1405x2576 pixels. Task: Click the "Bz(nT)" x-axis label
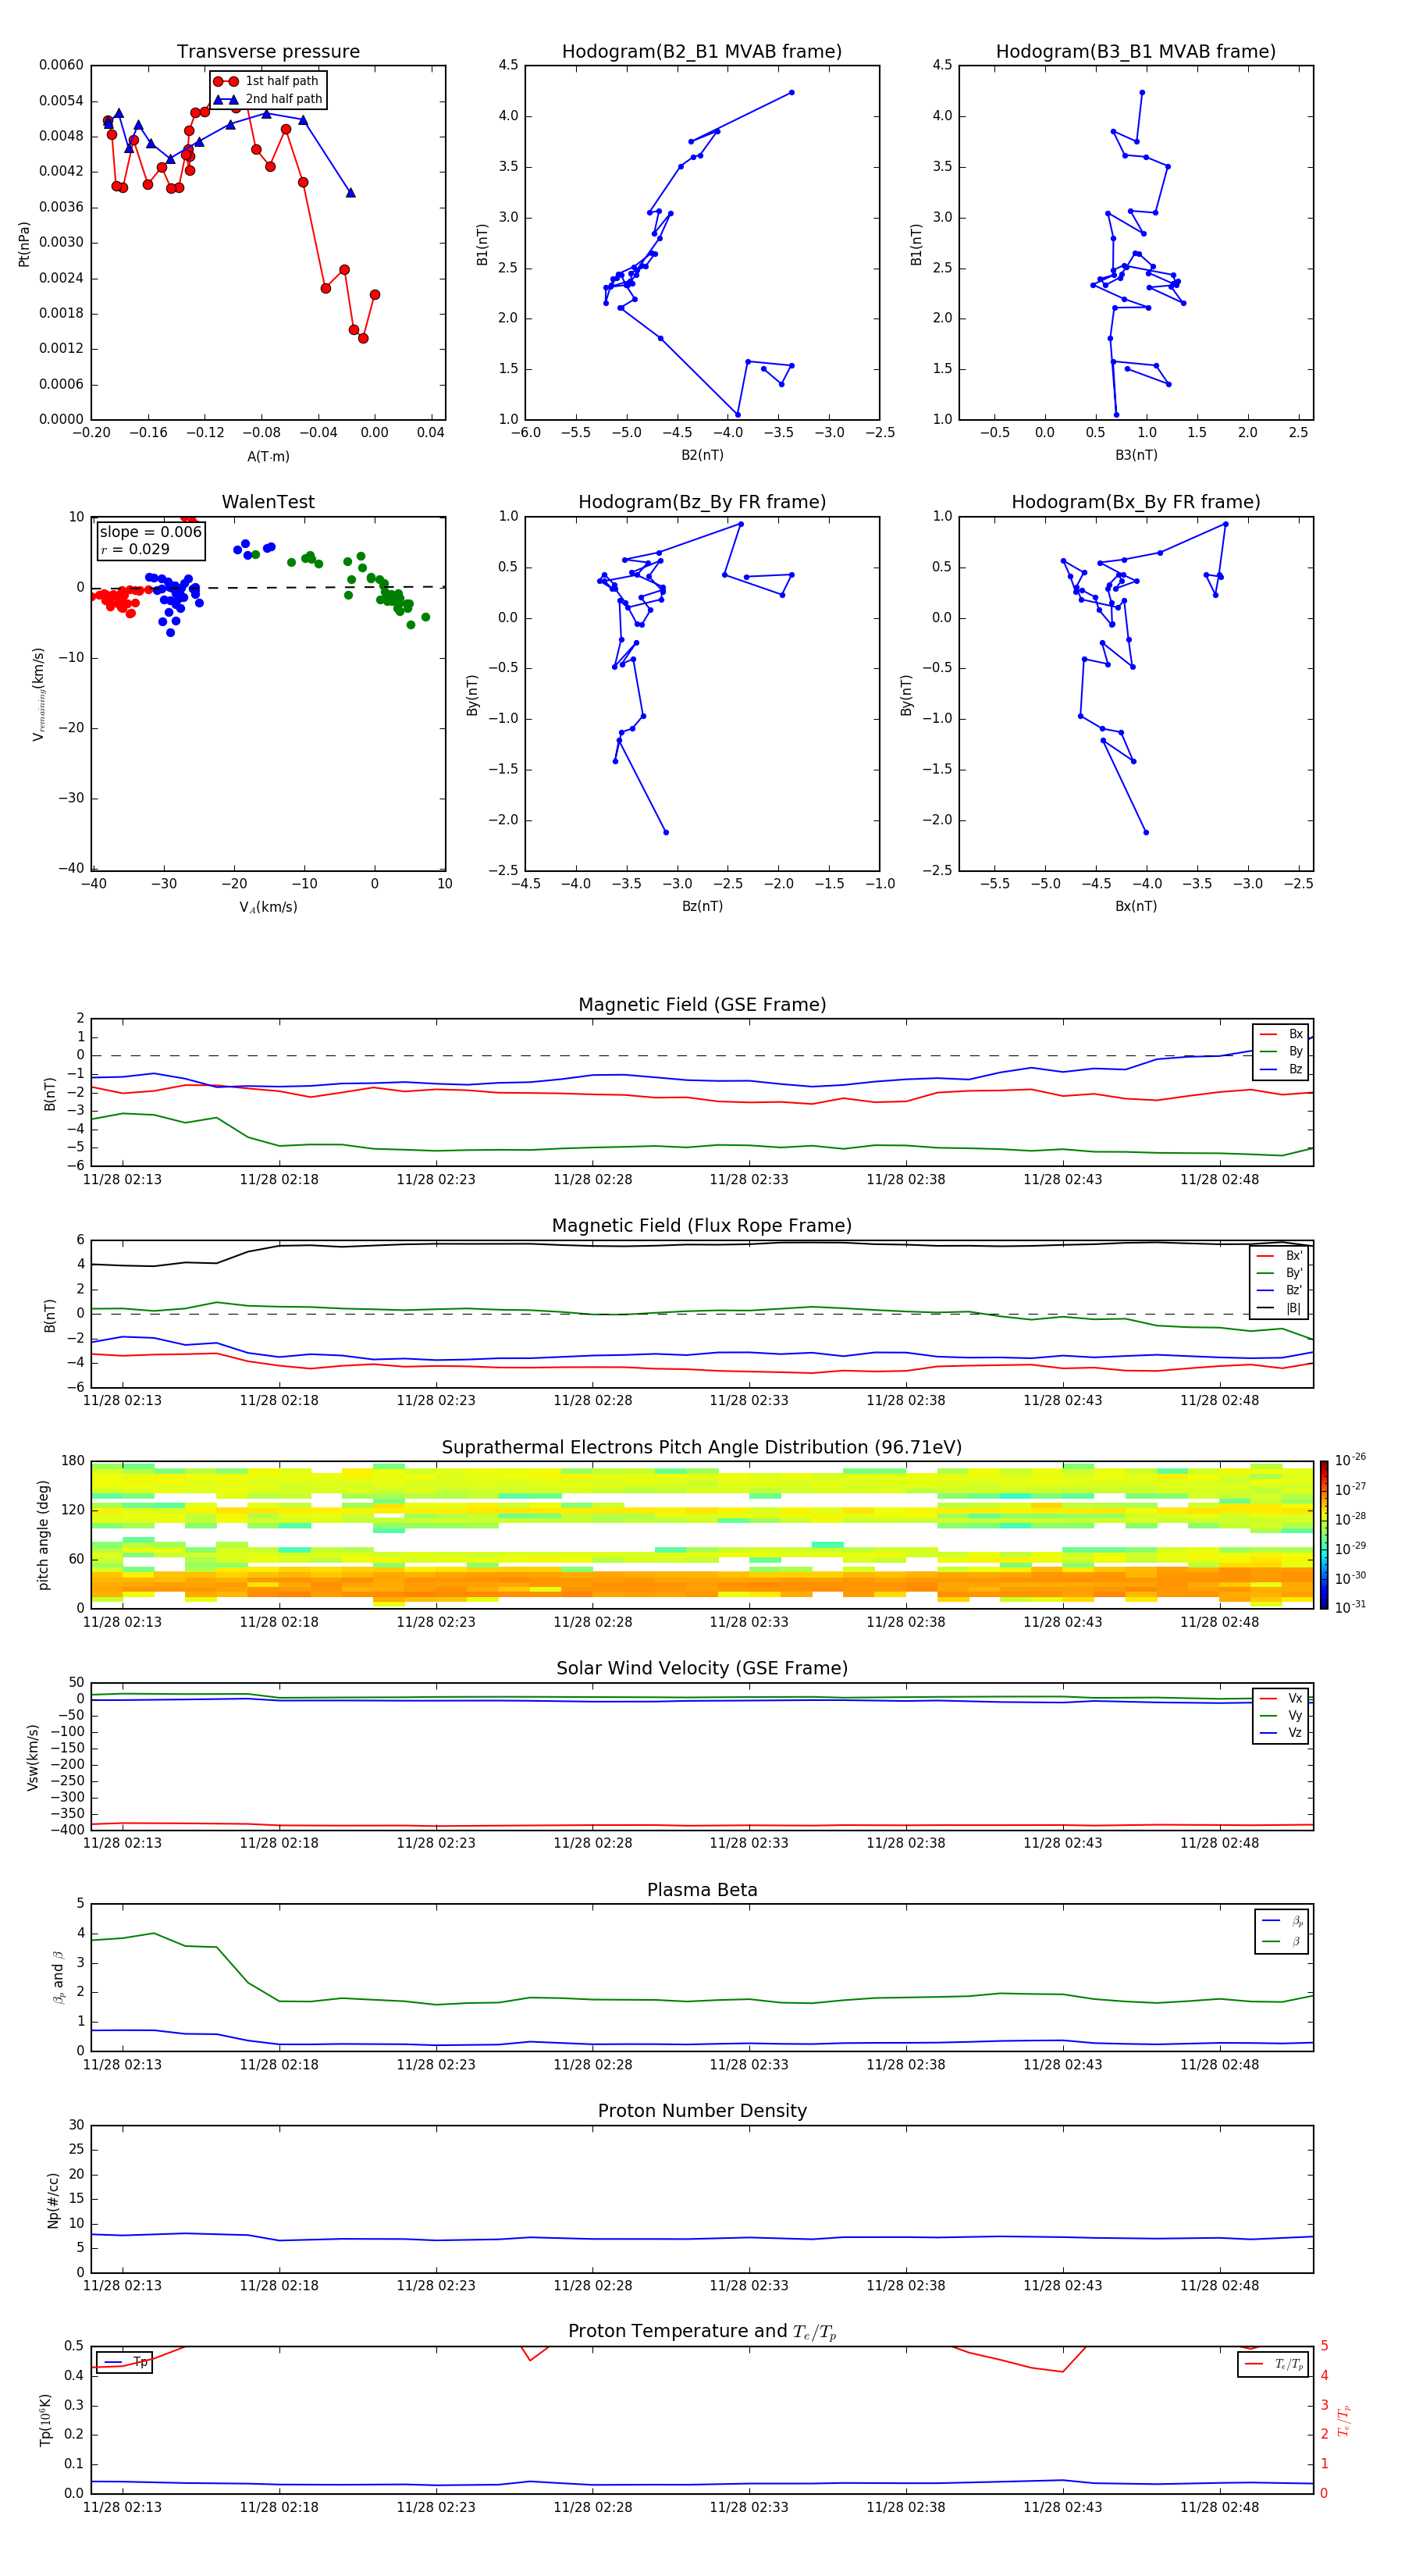pyautogui.click(x=702, y=906)
